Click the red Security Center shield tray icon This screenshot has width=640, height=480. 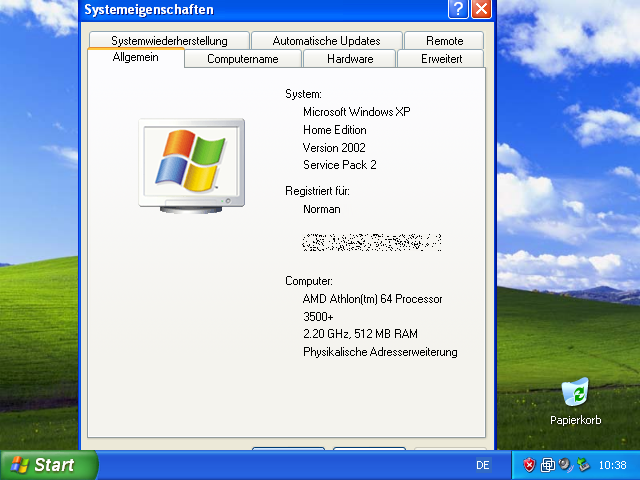tap(530, 465)
